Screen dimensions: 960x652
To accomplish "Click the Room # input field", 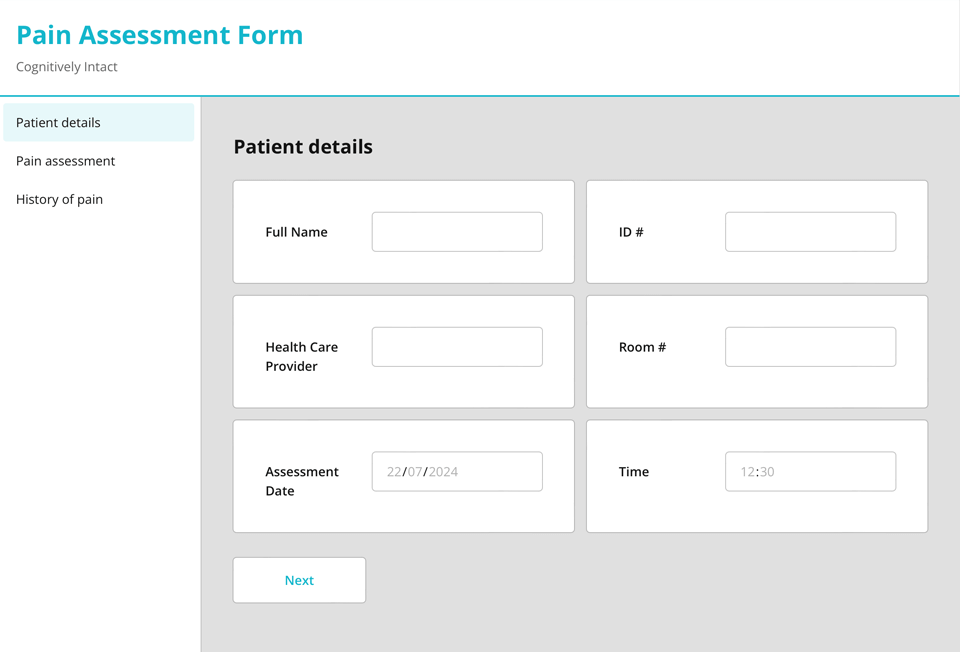I will tap(810, 347).
